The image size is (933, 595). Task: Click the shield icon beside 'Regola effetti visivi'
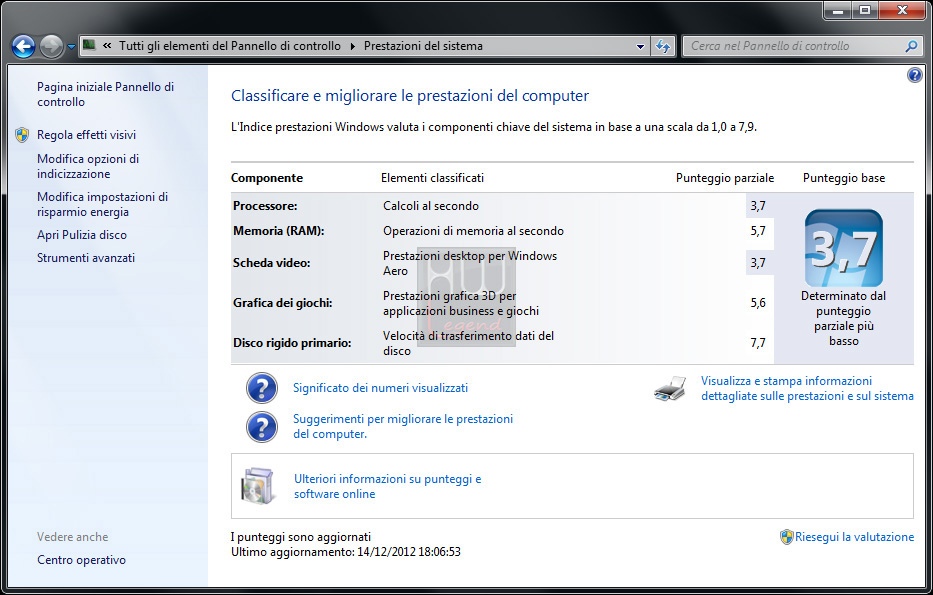pos(22,134)
